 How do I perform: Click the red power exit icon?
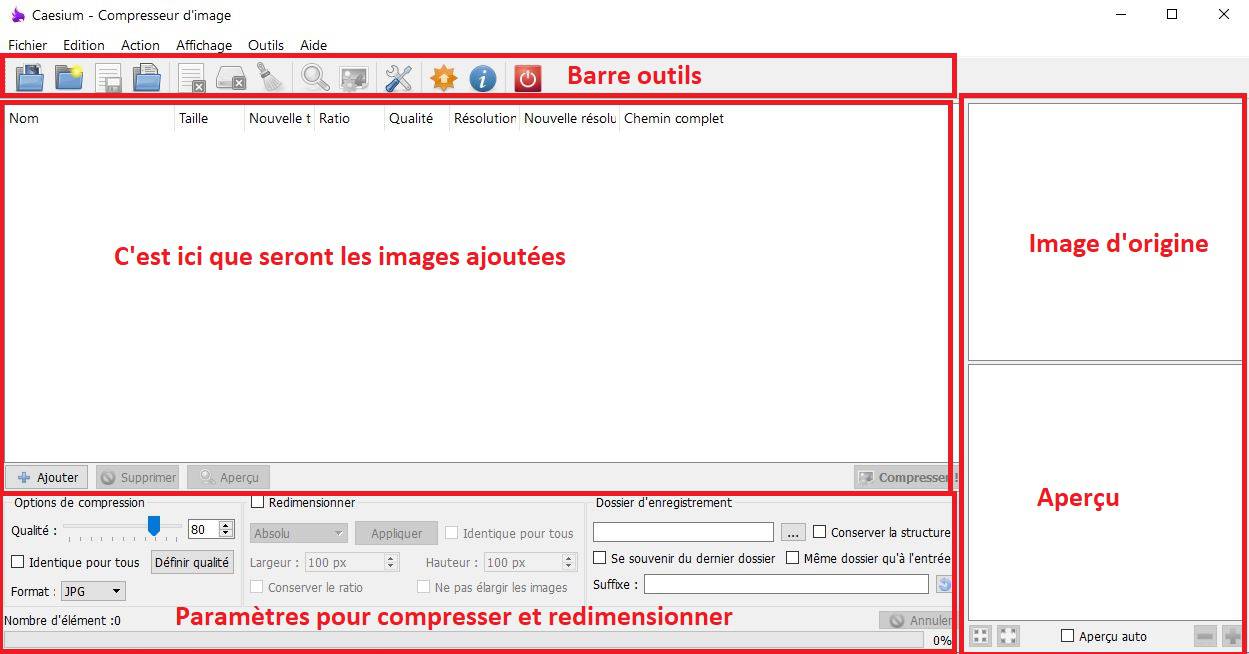coord(527,77)
